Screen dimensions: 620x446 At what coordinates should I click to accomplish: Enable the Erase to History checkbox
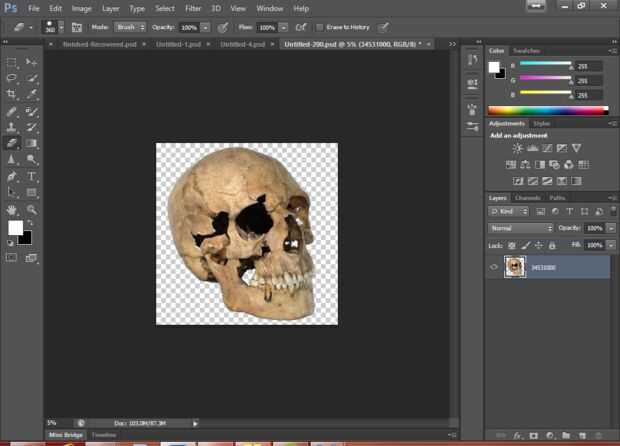[319, 27]
